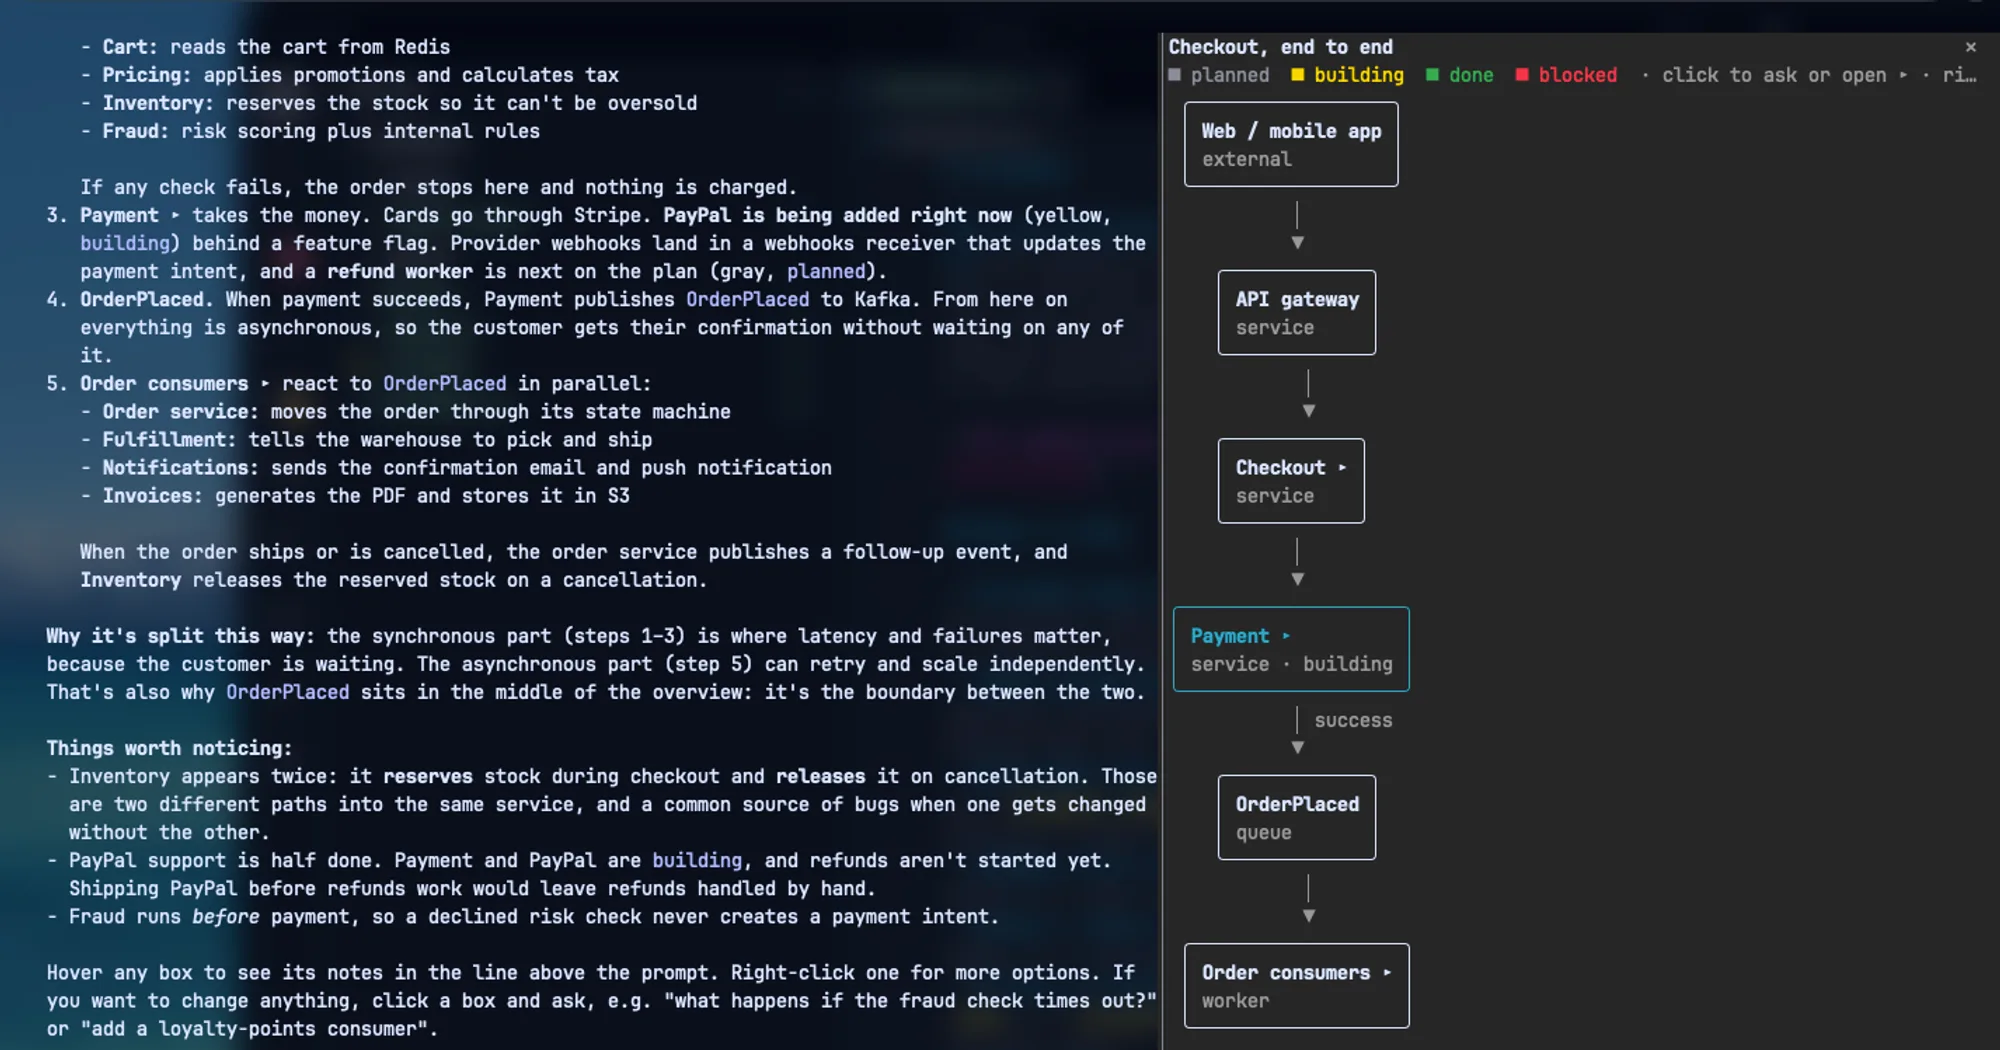Image resolution: width=2000 pixels, height=1050 pixels.
Task: Click 'building' link in PayPal support bullet
Action: tap(697, 860)
